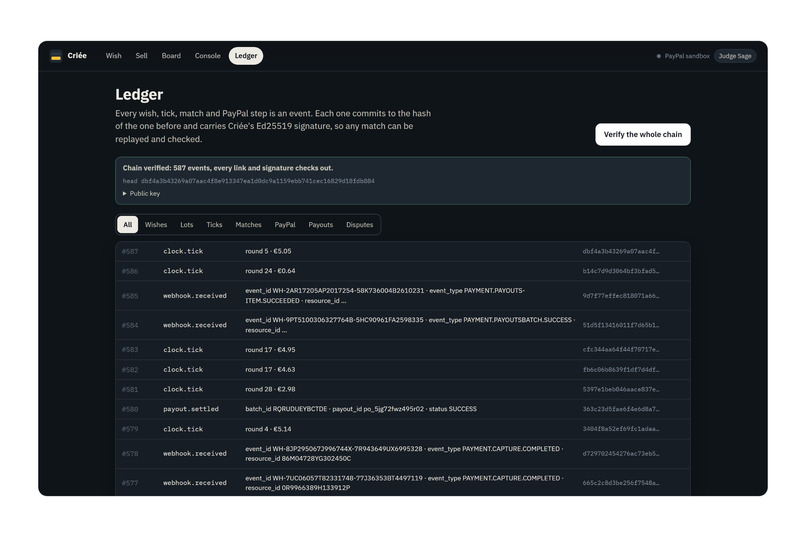The width and height of the screenshot is (806, 537).
Task: Select 'round 24 · €0.64' text
Action: pos(270,271)
